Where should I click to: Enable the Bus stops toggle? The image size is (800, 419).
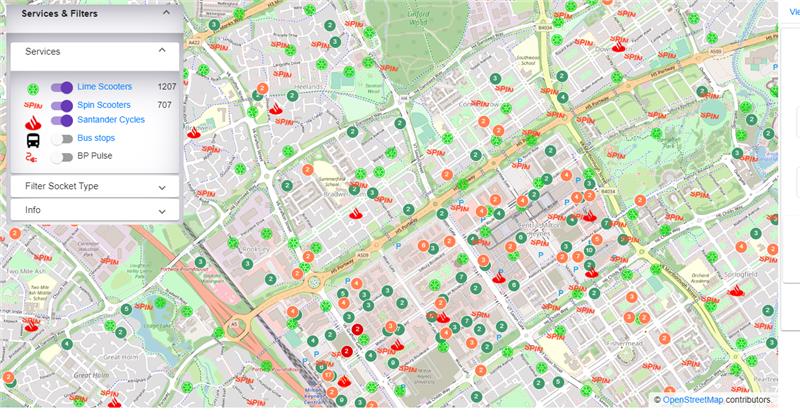click(x=62, y=139)
